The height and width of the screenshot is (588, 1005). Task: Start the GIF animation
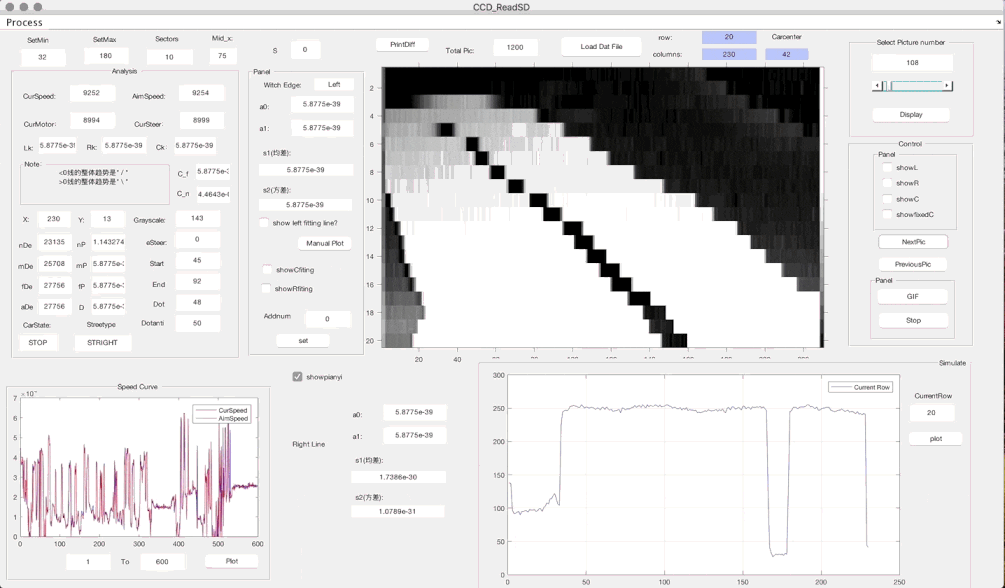click(x=913, y=296)
